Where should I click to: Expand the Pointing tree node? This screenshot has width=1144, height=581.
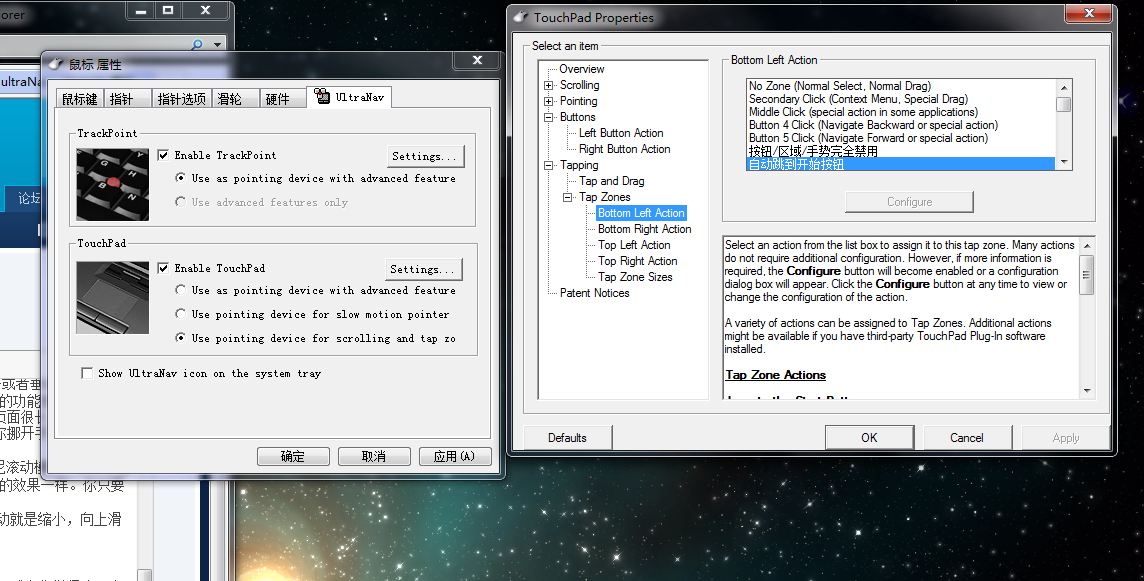point(549,101)
